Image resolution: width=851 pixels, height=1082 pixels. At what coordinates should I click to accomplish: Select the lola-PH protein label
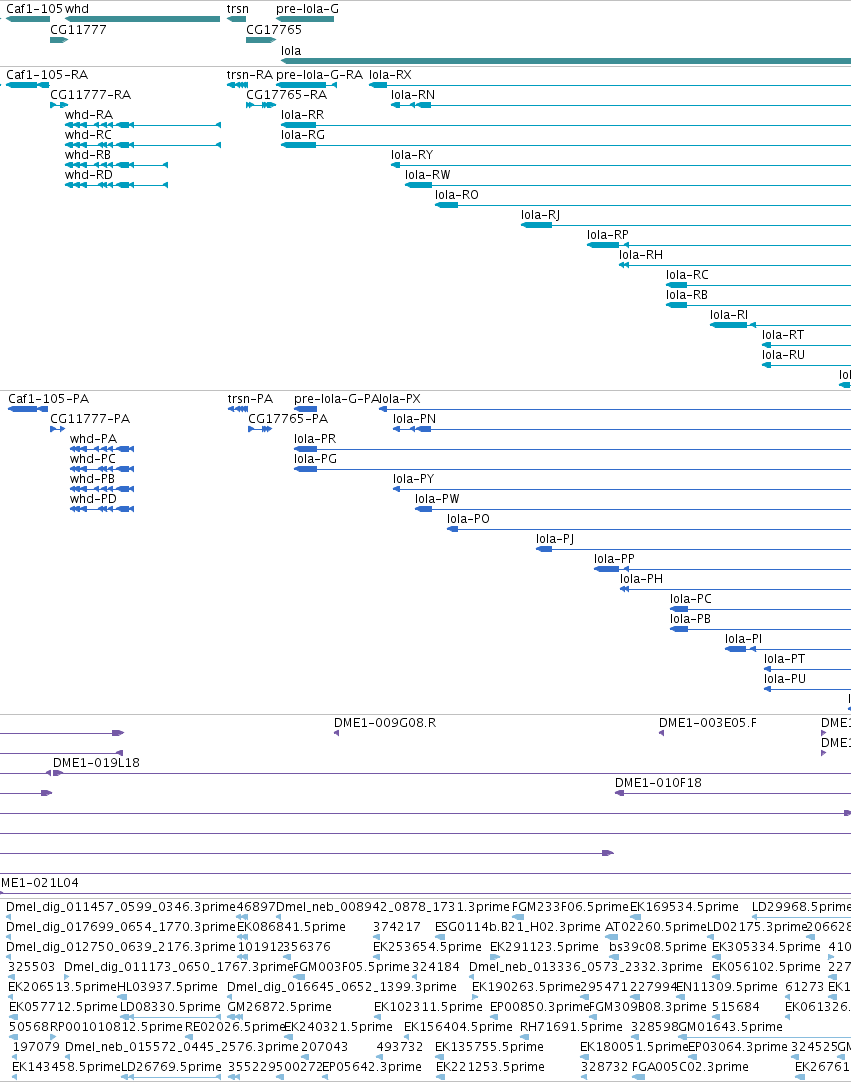[x=641, y=579]
